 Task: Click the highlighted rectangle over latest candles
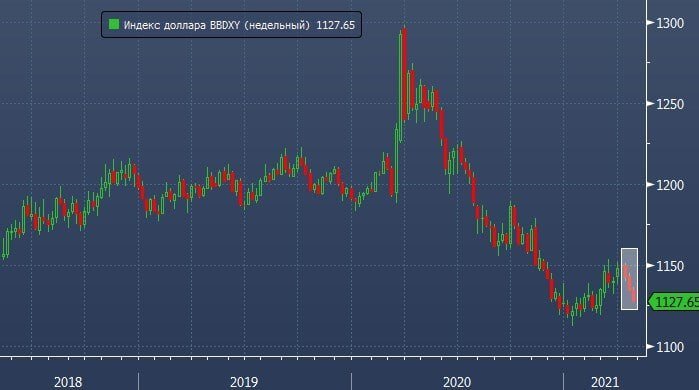tap(629, 279)
